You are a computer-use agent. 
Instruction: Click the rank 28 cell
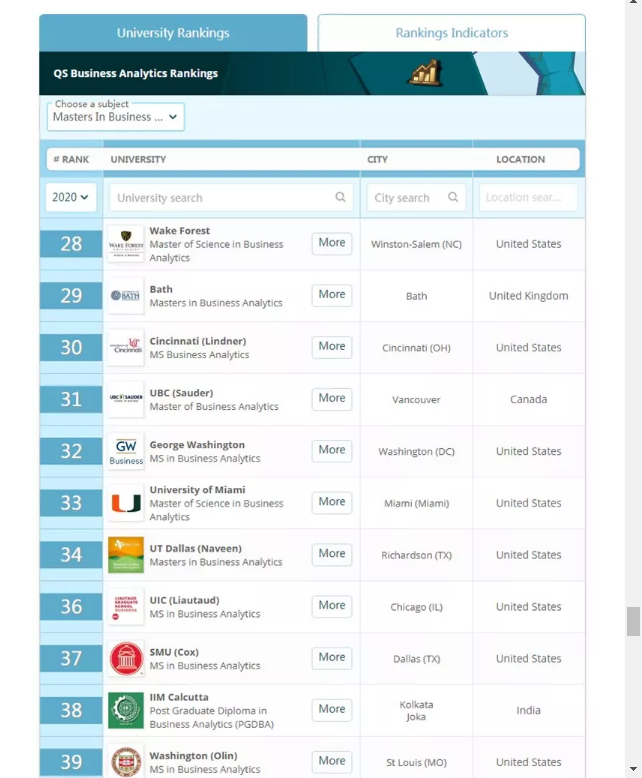click(71, 244)
